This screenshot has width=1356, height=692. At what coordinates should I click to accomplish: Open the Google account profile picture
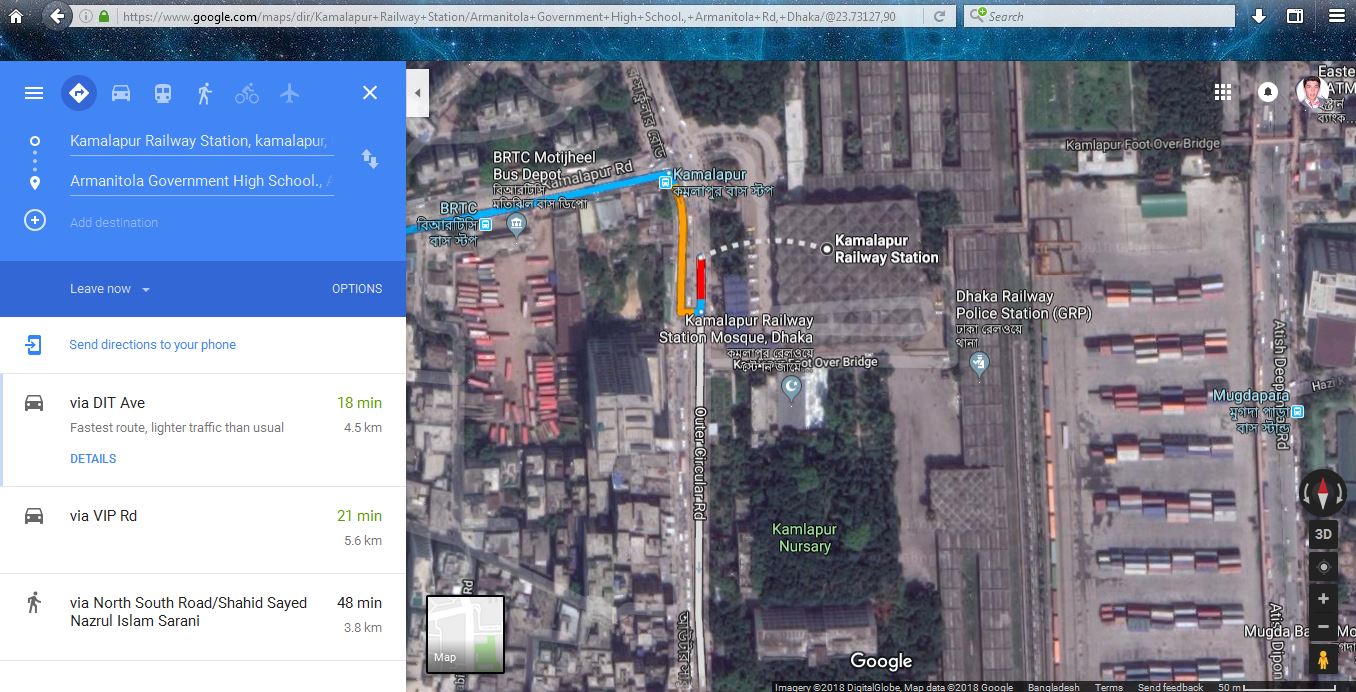1312,92
